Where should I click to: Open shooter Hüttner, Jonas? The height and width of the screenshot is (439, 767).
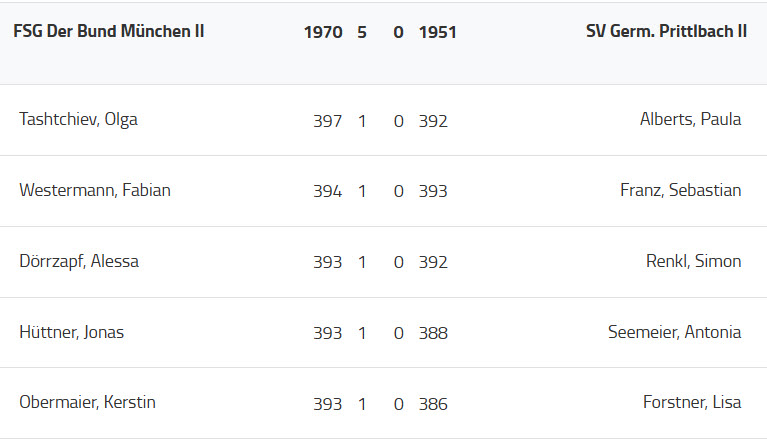coord(71,332)
